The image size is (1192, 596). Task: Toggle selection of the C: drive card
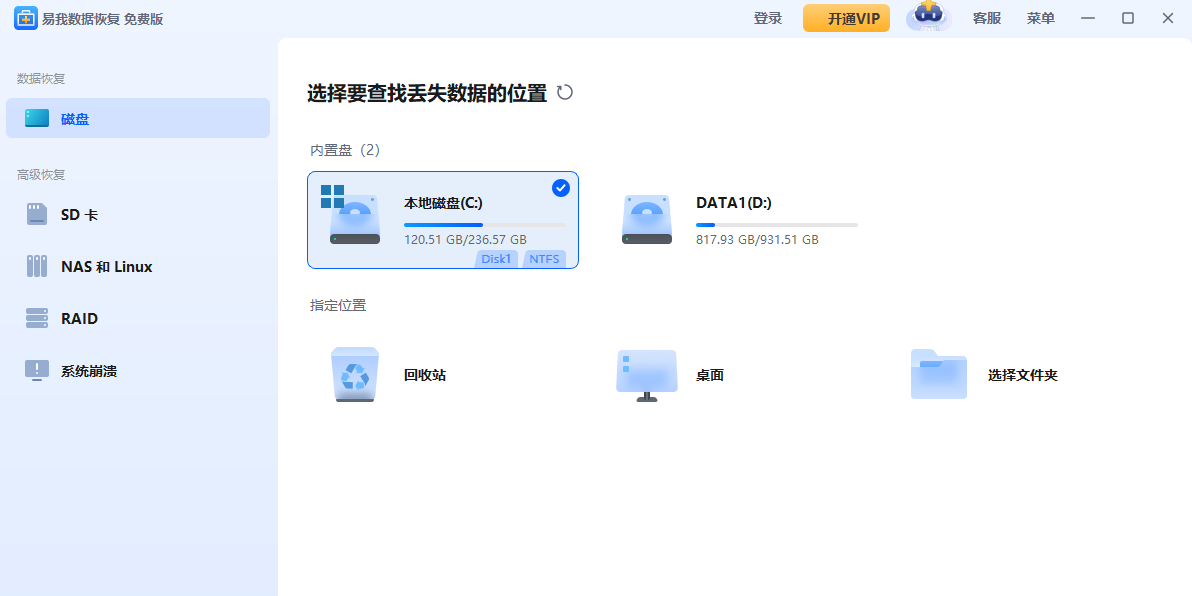pos(443,220)
